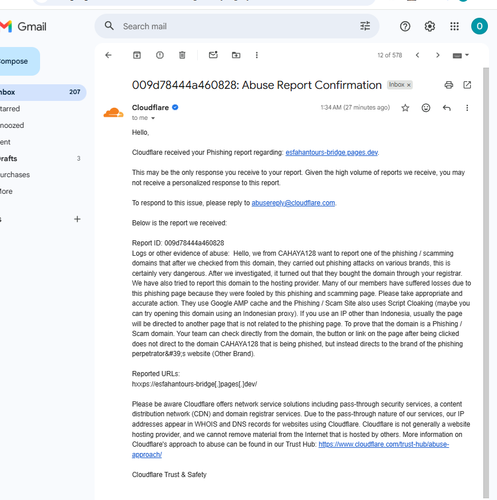Focus the Search mail field
Image resolution: width=497 pixels, height=500 pixels.
[237, 26]
